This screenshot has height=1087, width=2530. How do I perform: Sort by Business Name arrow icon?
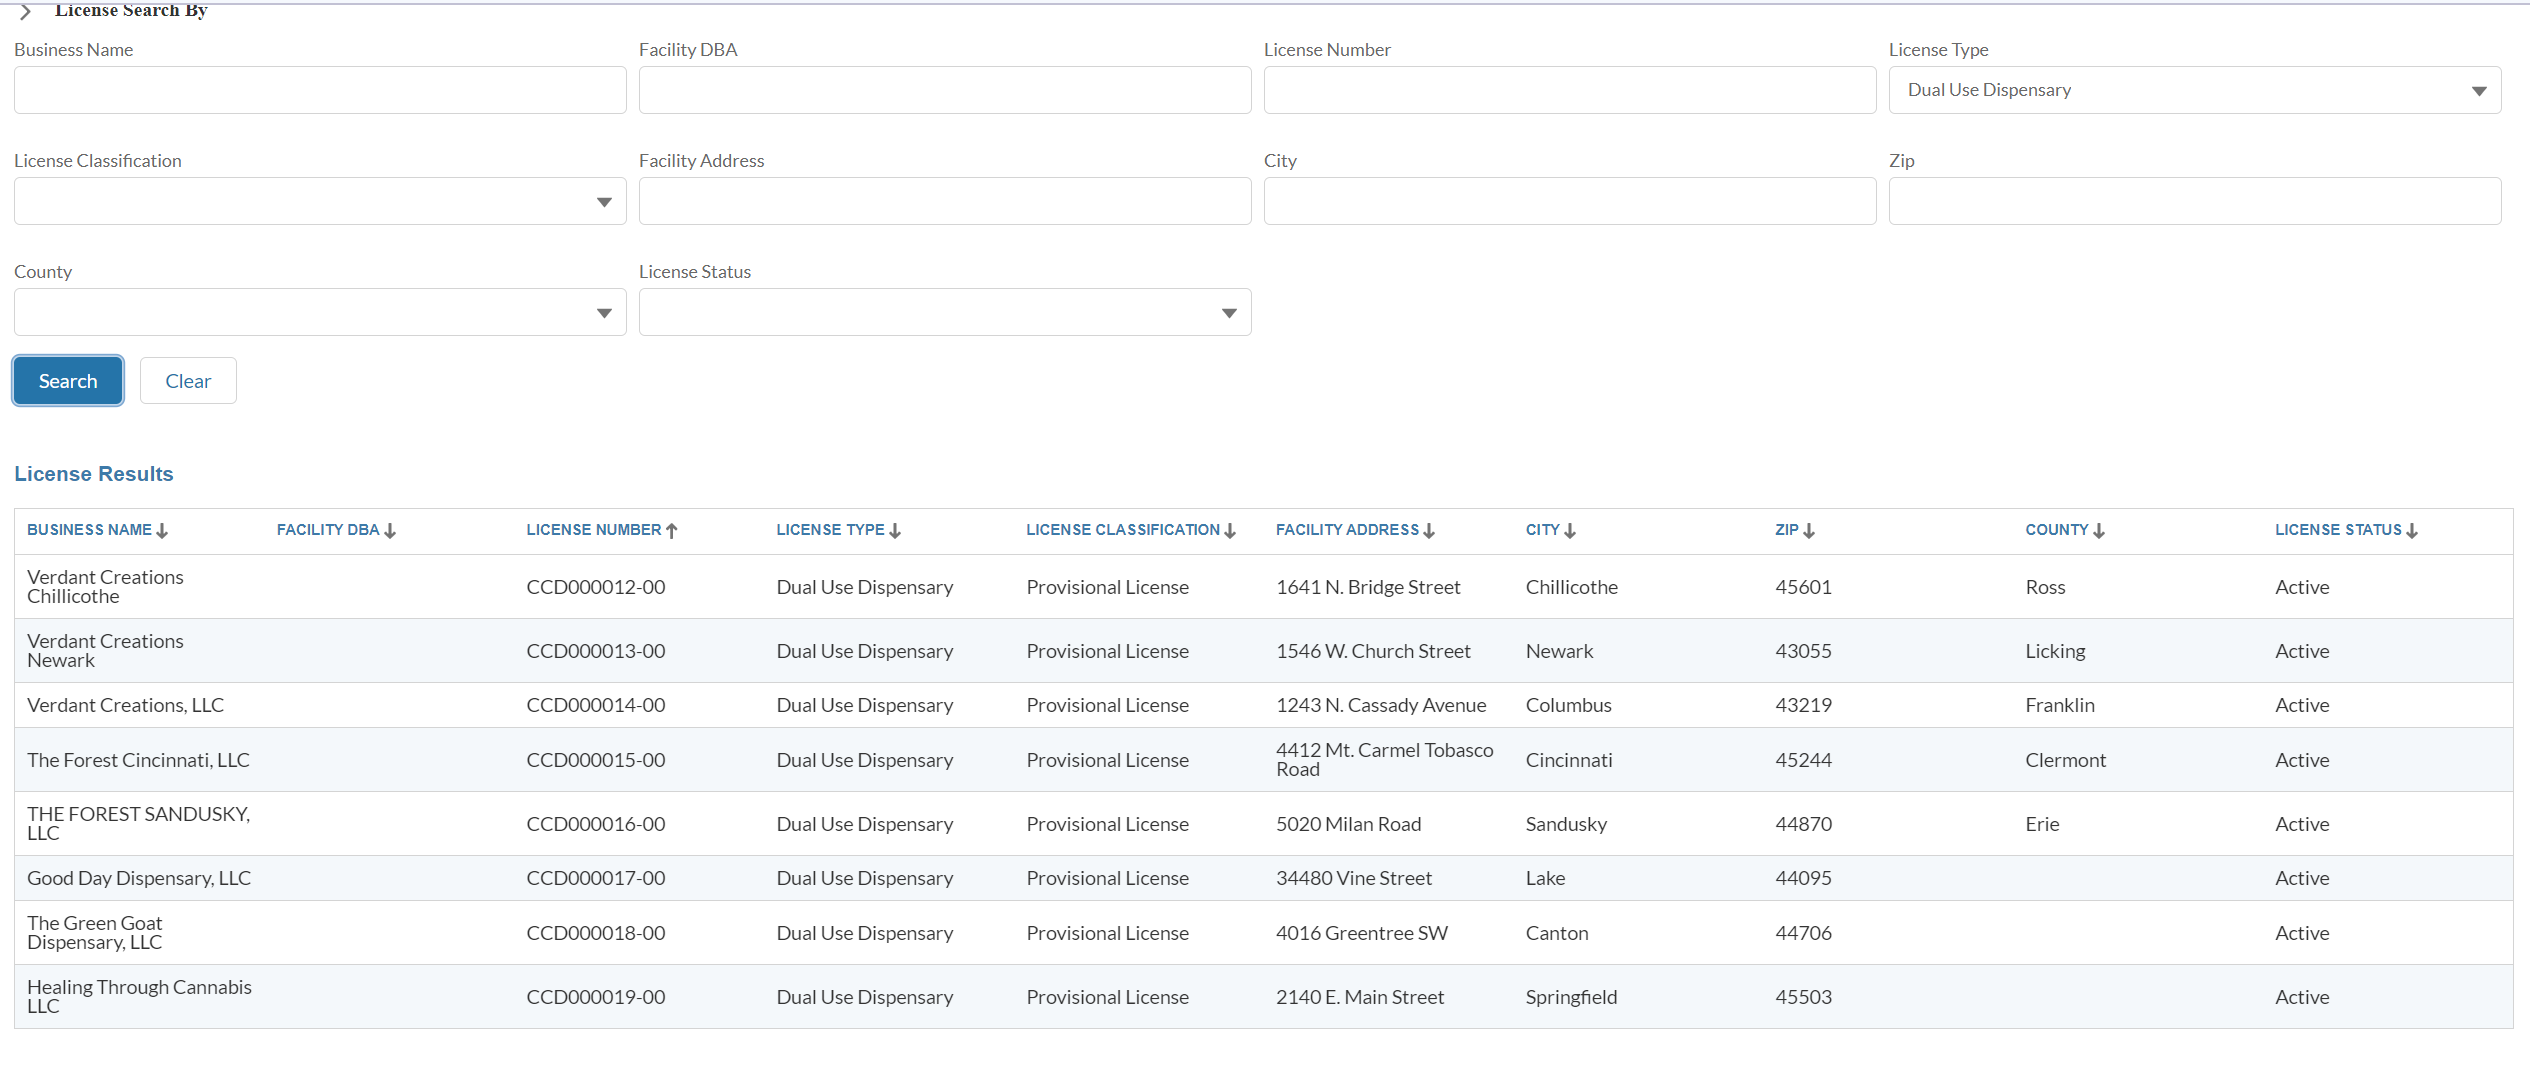[162, 531]
